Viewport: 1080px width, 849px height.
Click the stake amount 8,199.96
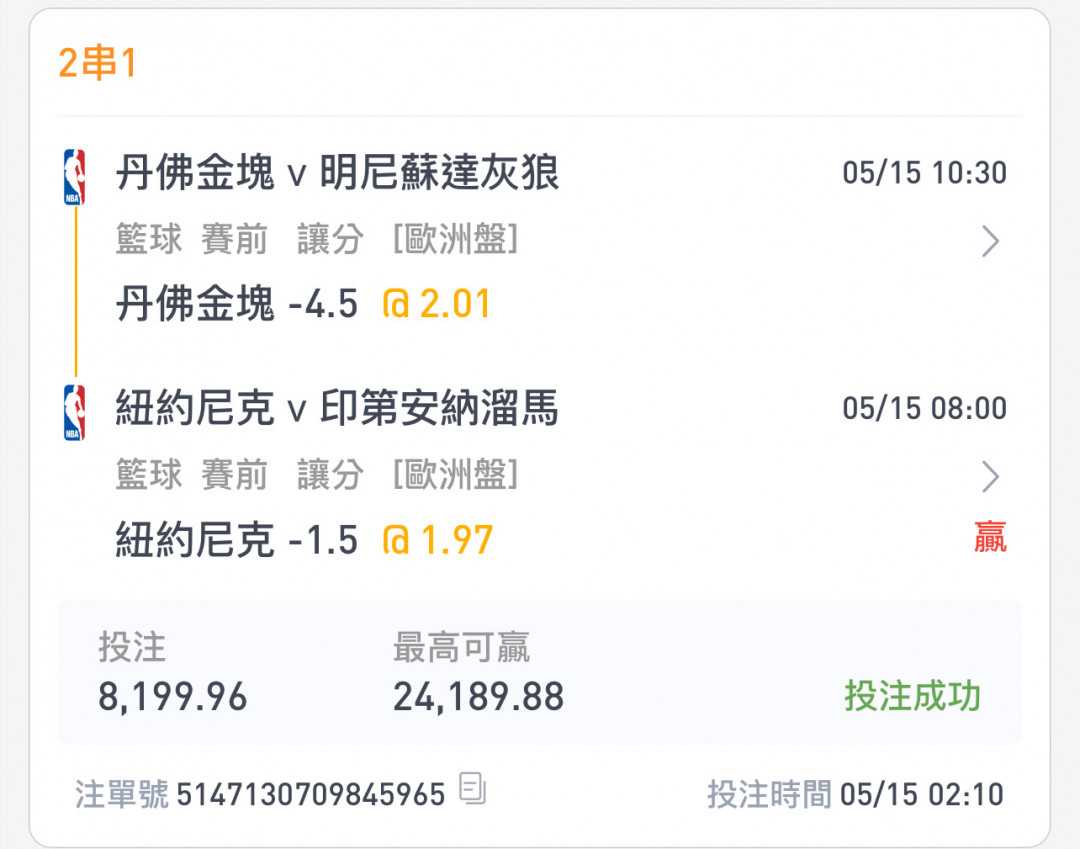[x=172, y=697]
